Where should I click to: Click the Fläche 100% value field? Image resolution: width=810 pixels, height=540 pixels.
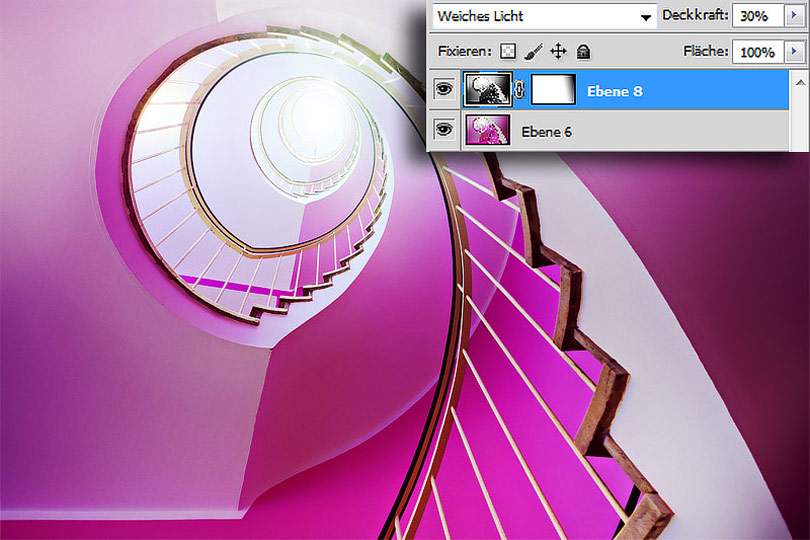[758, 52]
